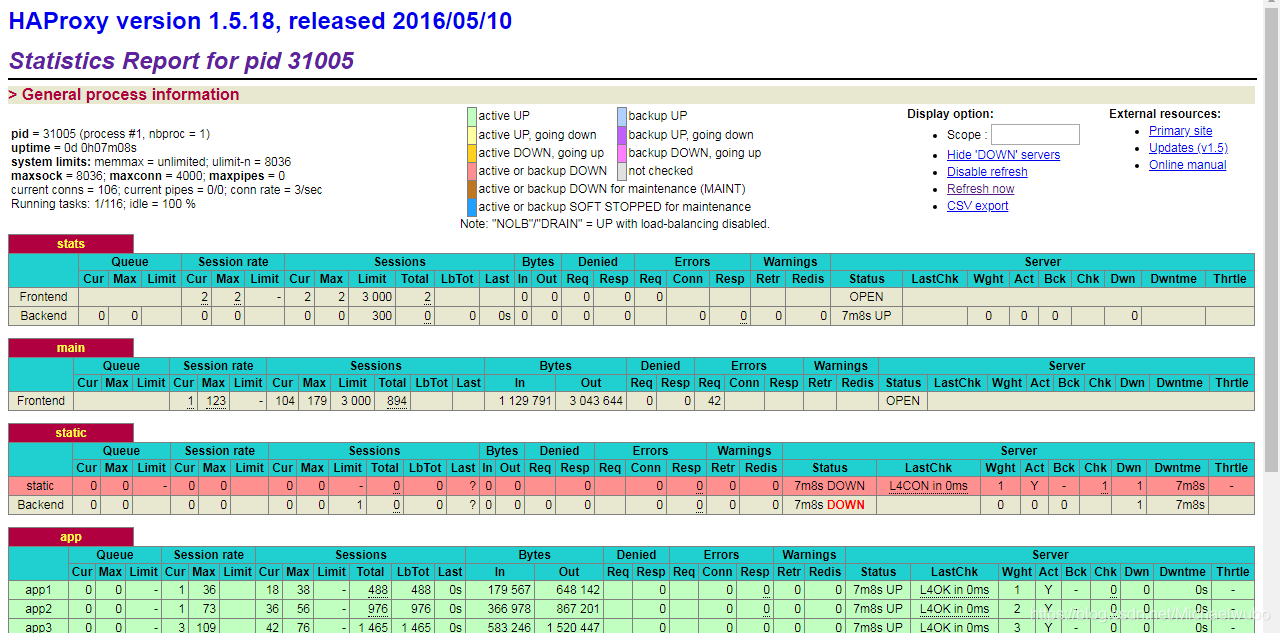Viewport: 1280px width, 633px height.
Task: Click the '3 043 644' bytes out value
Action: click(596, 401)
